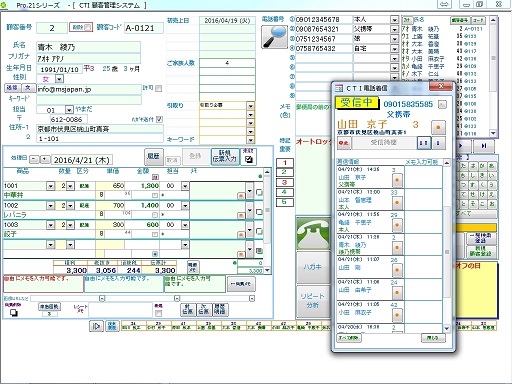This screenshot has height=384, width=512.
Task: Select memo tab number 1
Action: [285, 163]
